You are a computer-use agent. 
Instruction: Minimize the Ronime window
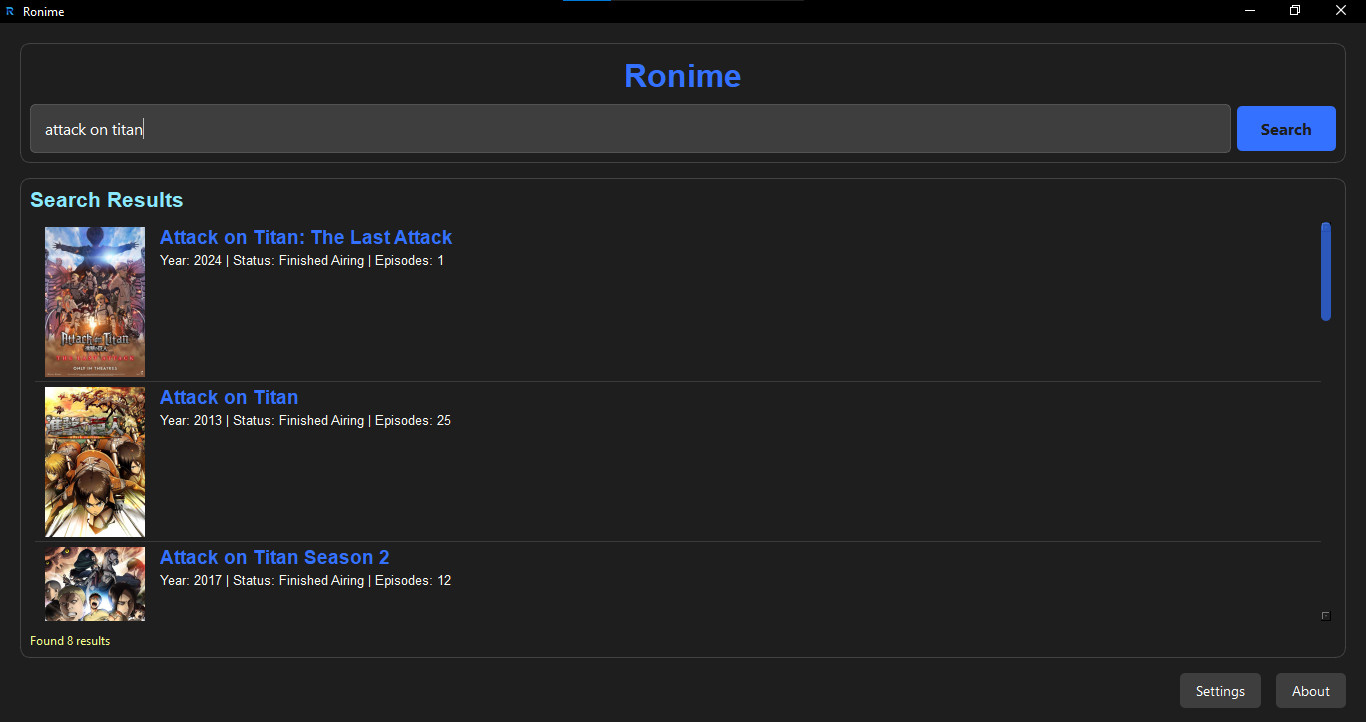pos(1250,11)
